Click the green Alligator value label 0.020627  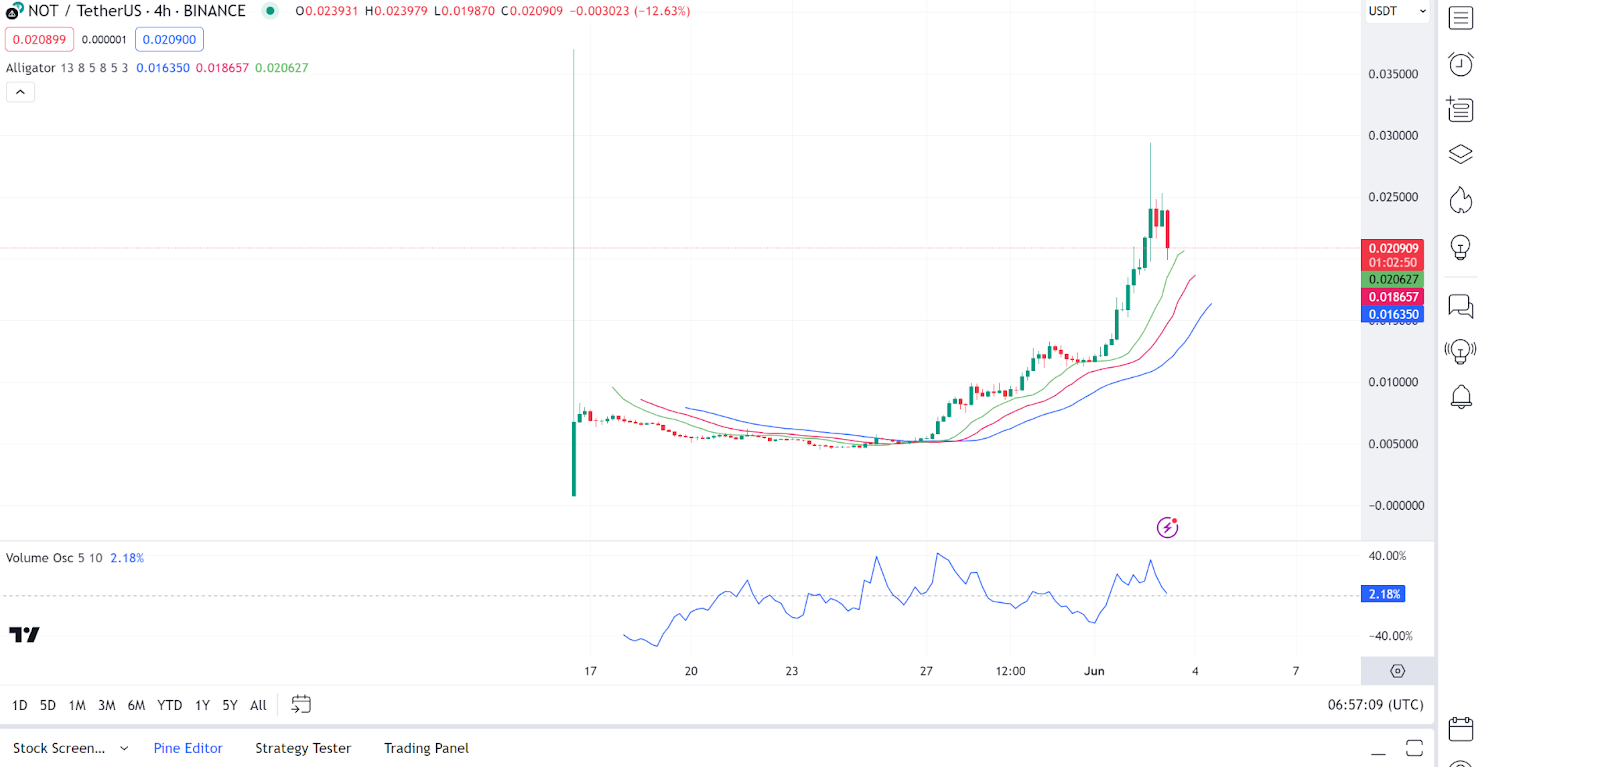coord(1393,280)
